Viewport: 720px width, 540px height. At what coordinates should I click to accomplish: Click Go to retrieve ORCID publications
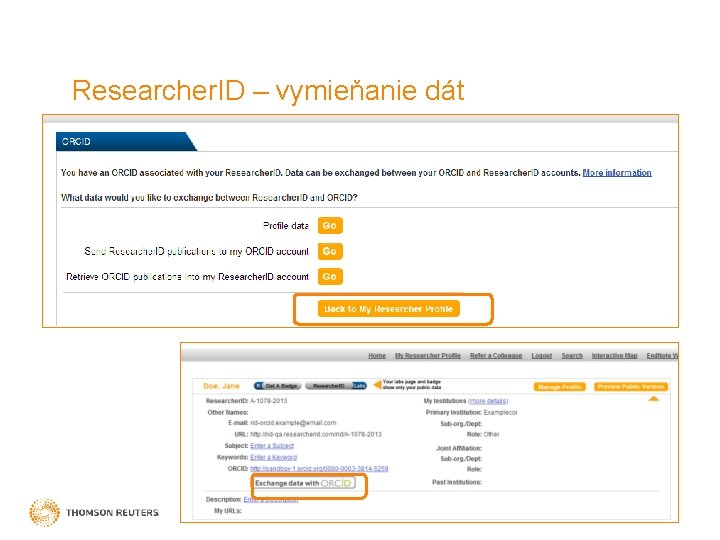[x=330, y=276]
